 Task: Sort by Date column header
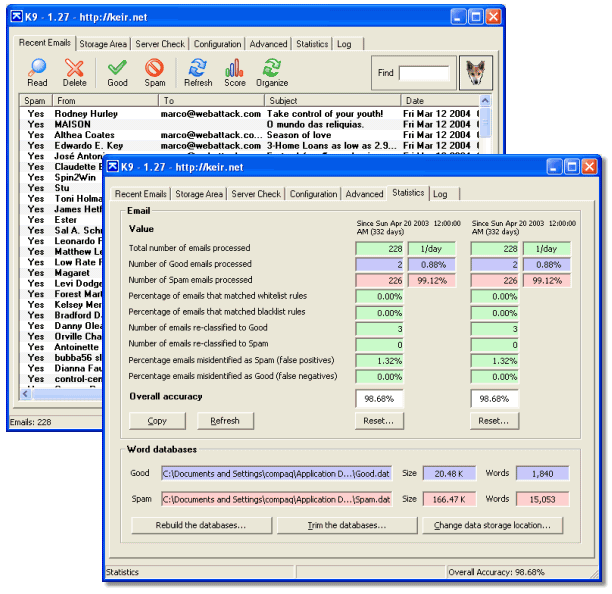(x=440, y=101)
